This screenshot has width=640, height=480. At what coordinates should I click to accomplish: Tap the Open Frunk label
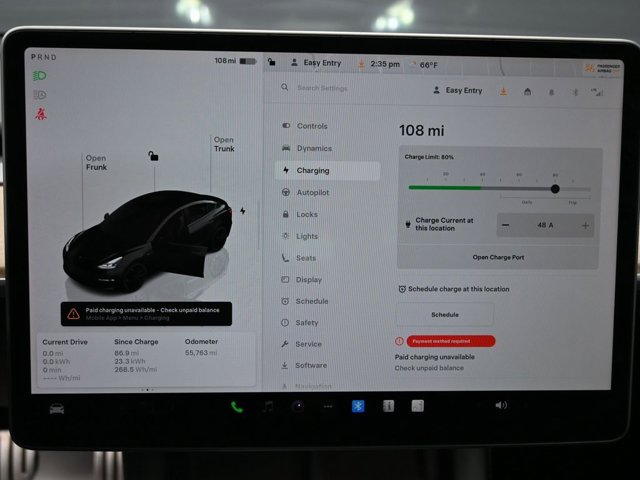click(x=96, y=162)
